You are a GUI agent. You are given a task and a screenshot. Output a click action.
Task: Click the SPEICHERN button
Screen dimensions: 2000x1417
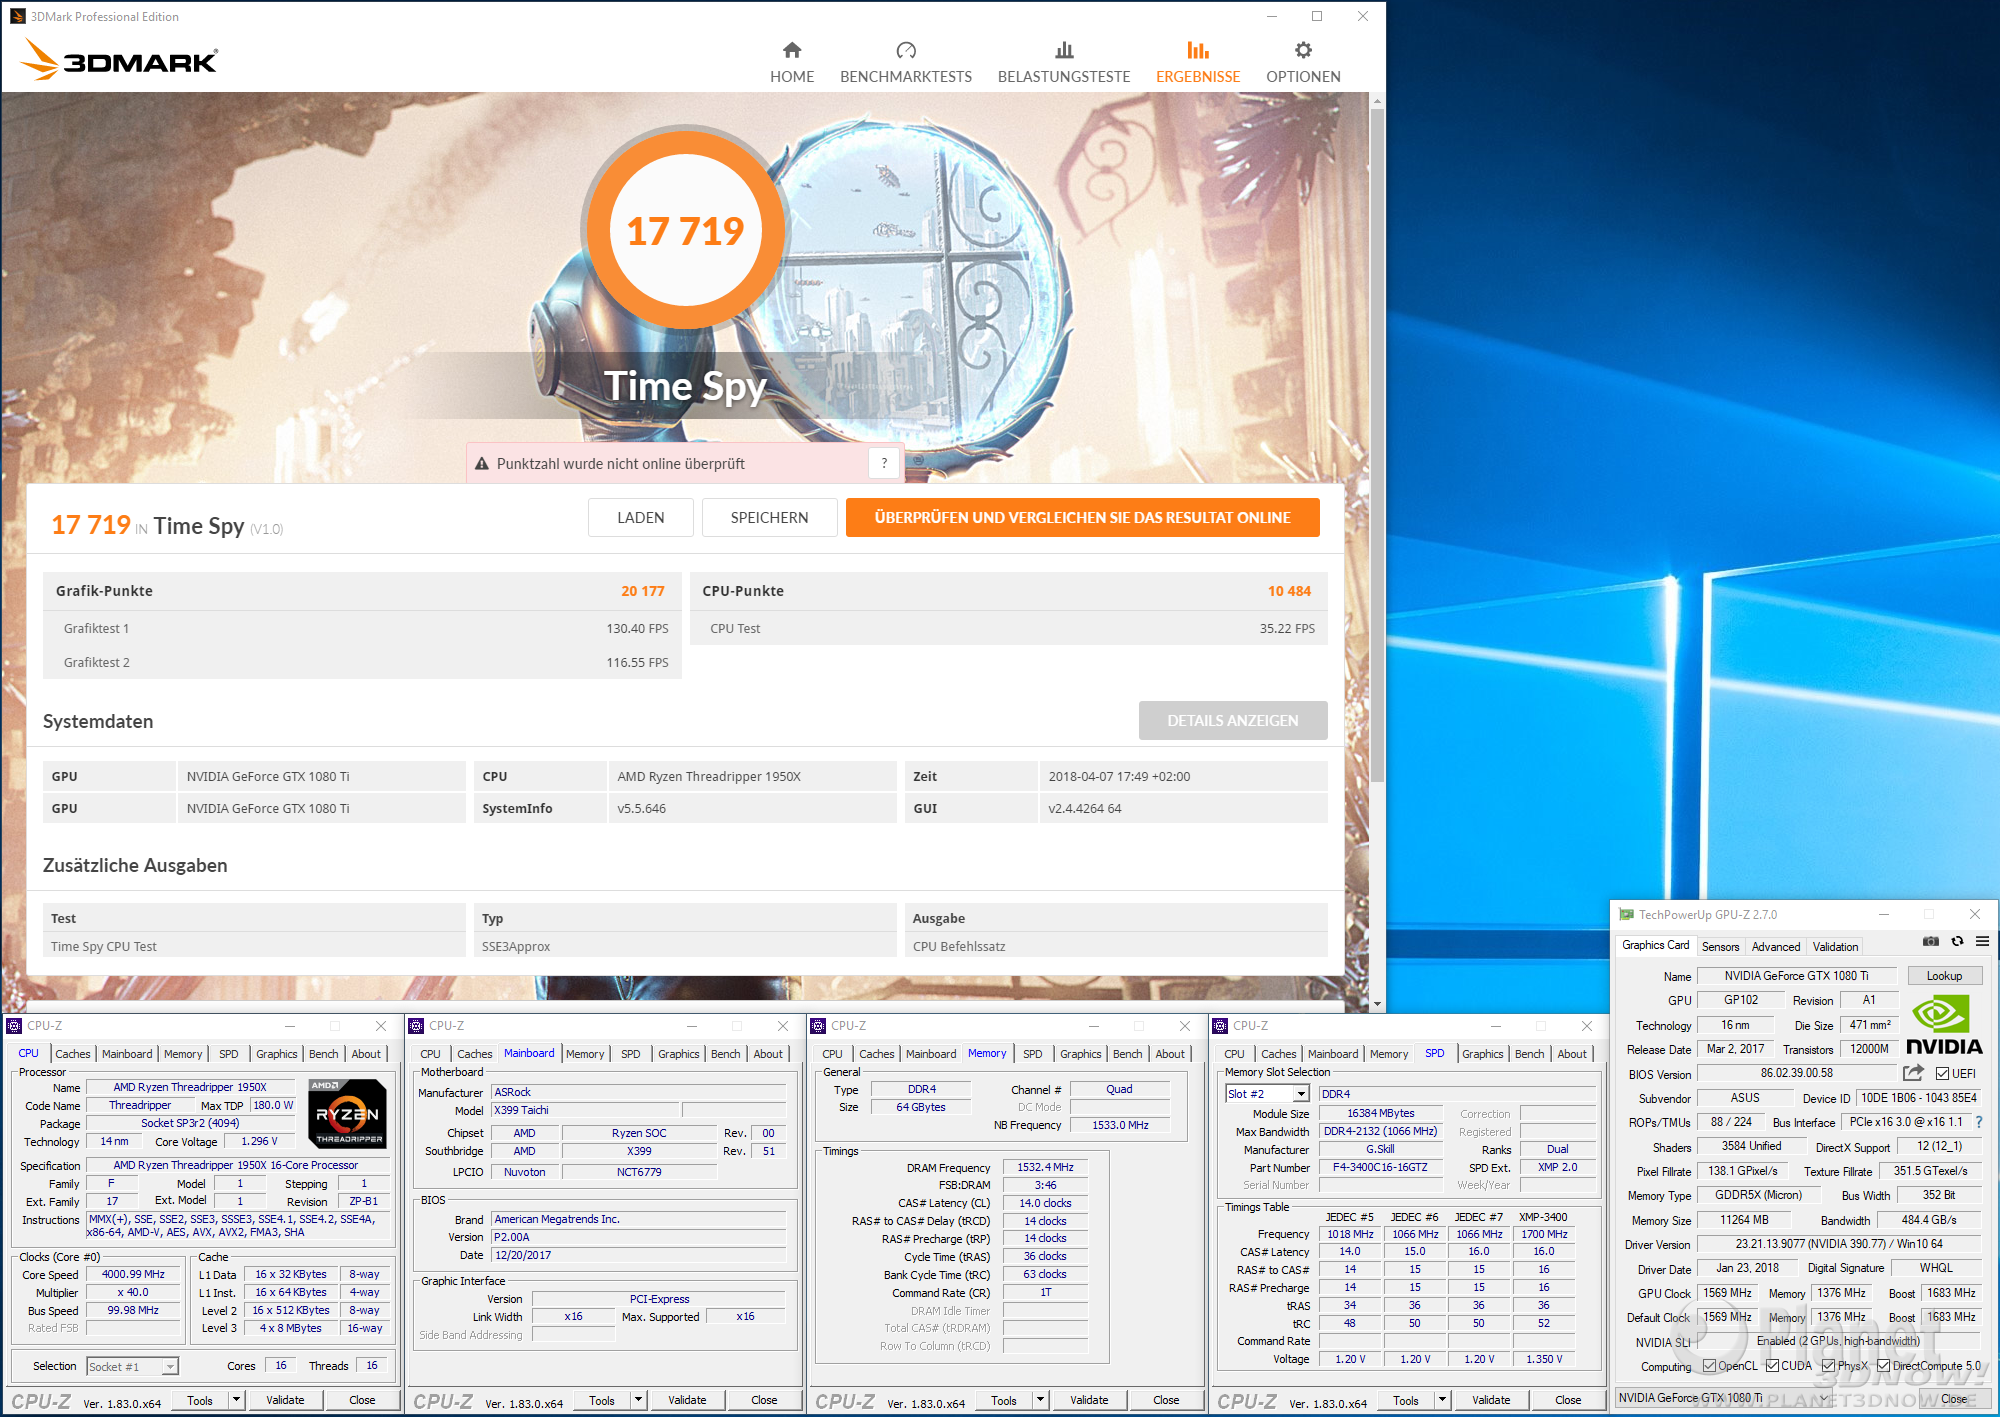click(x=769, y=518)
